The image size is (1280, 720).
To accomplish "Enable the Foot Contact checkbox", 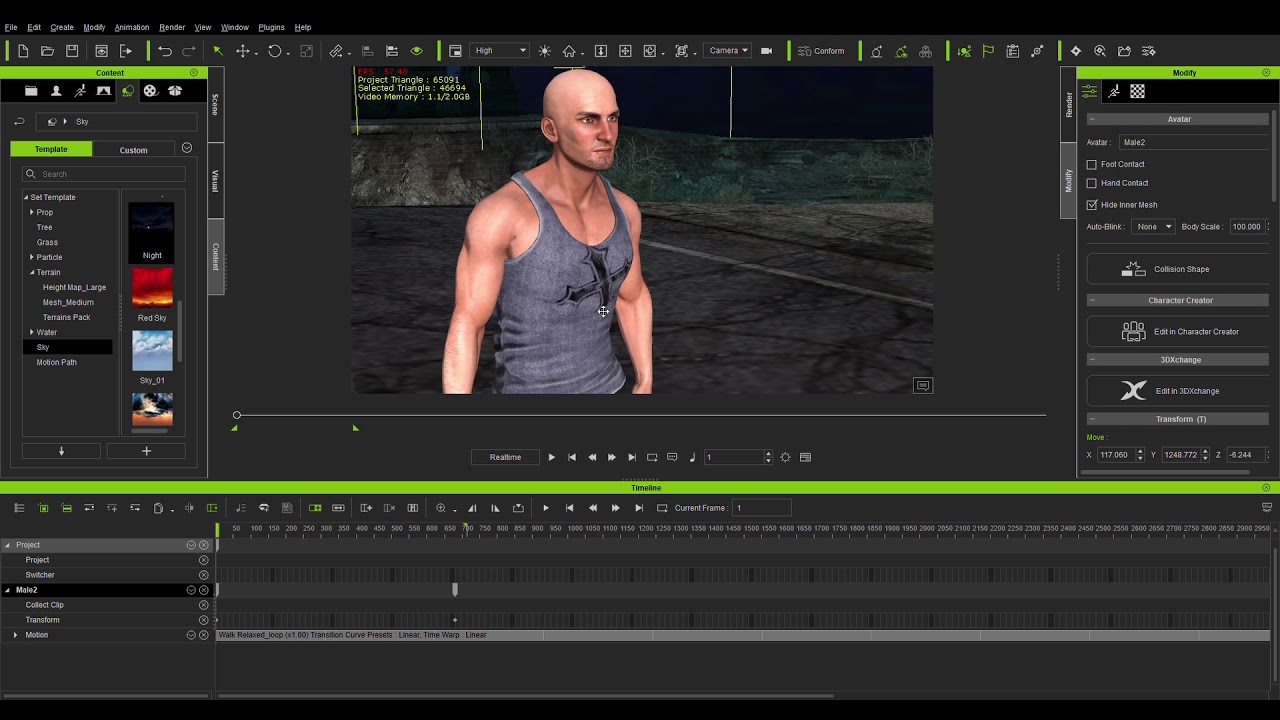I will pos(1092,164).
